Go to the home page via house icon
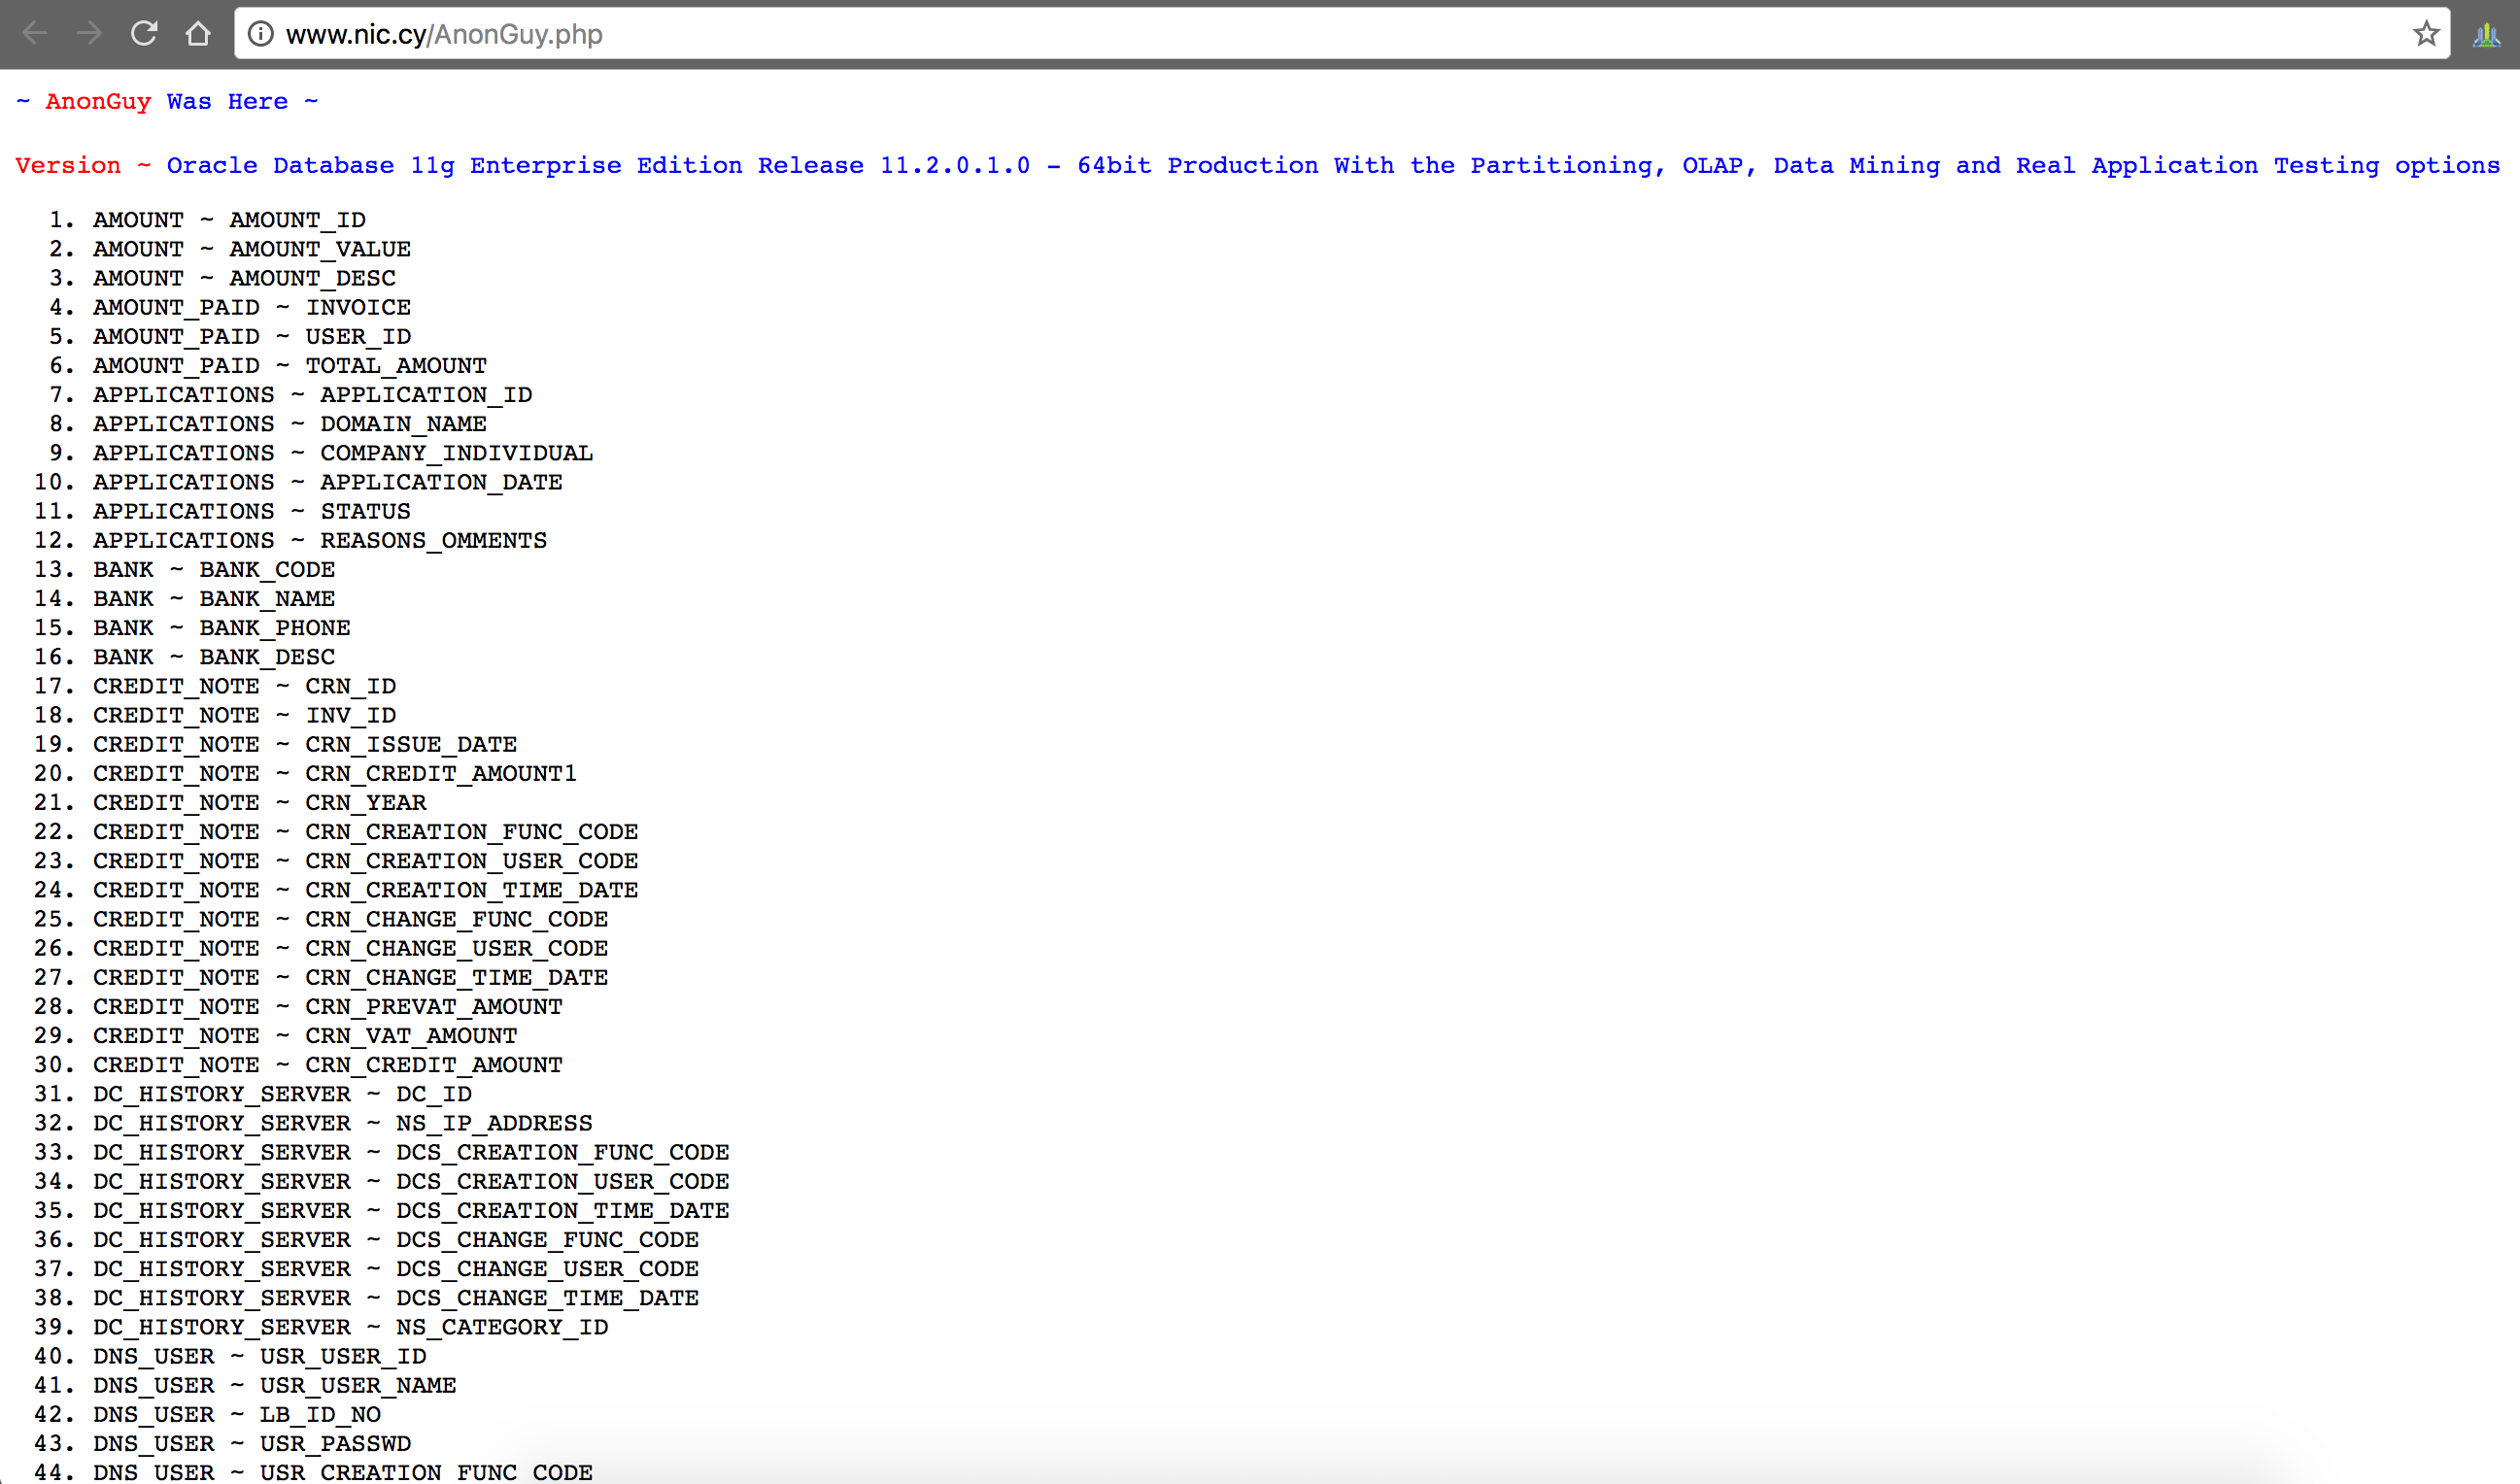Viewport: 2520px width, 1484px height. point(198,34)
